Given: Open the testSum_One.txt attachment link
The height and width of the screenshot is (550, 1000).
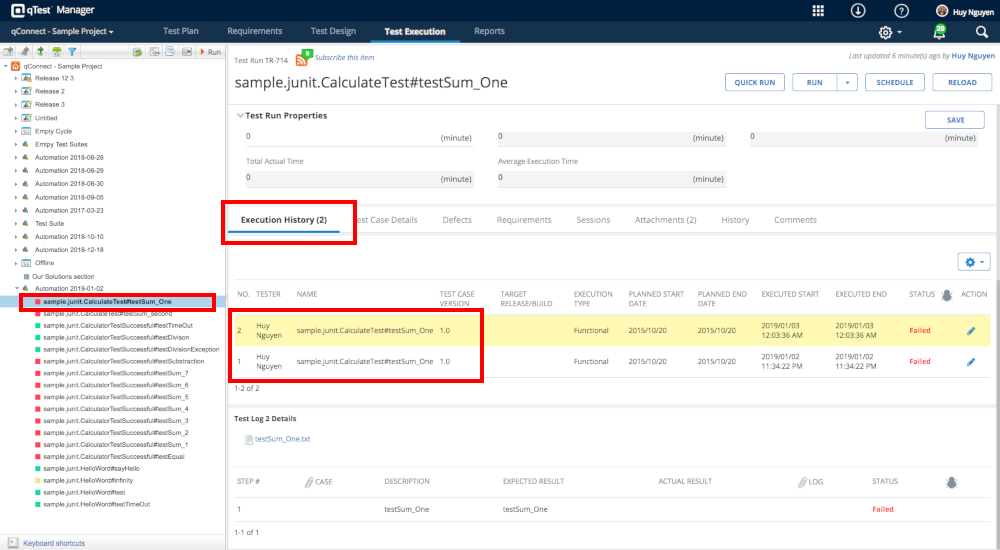Looking at the screenshot, I should tap(283, 439).
